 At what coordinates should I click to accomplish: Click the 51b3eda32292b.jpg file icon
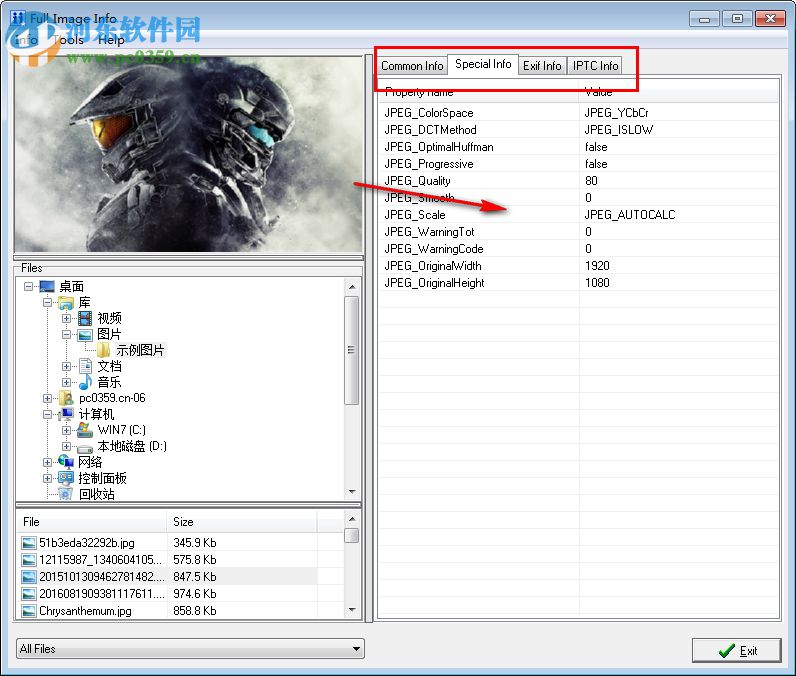point(29,543)
